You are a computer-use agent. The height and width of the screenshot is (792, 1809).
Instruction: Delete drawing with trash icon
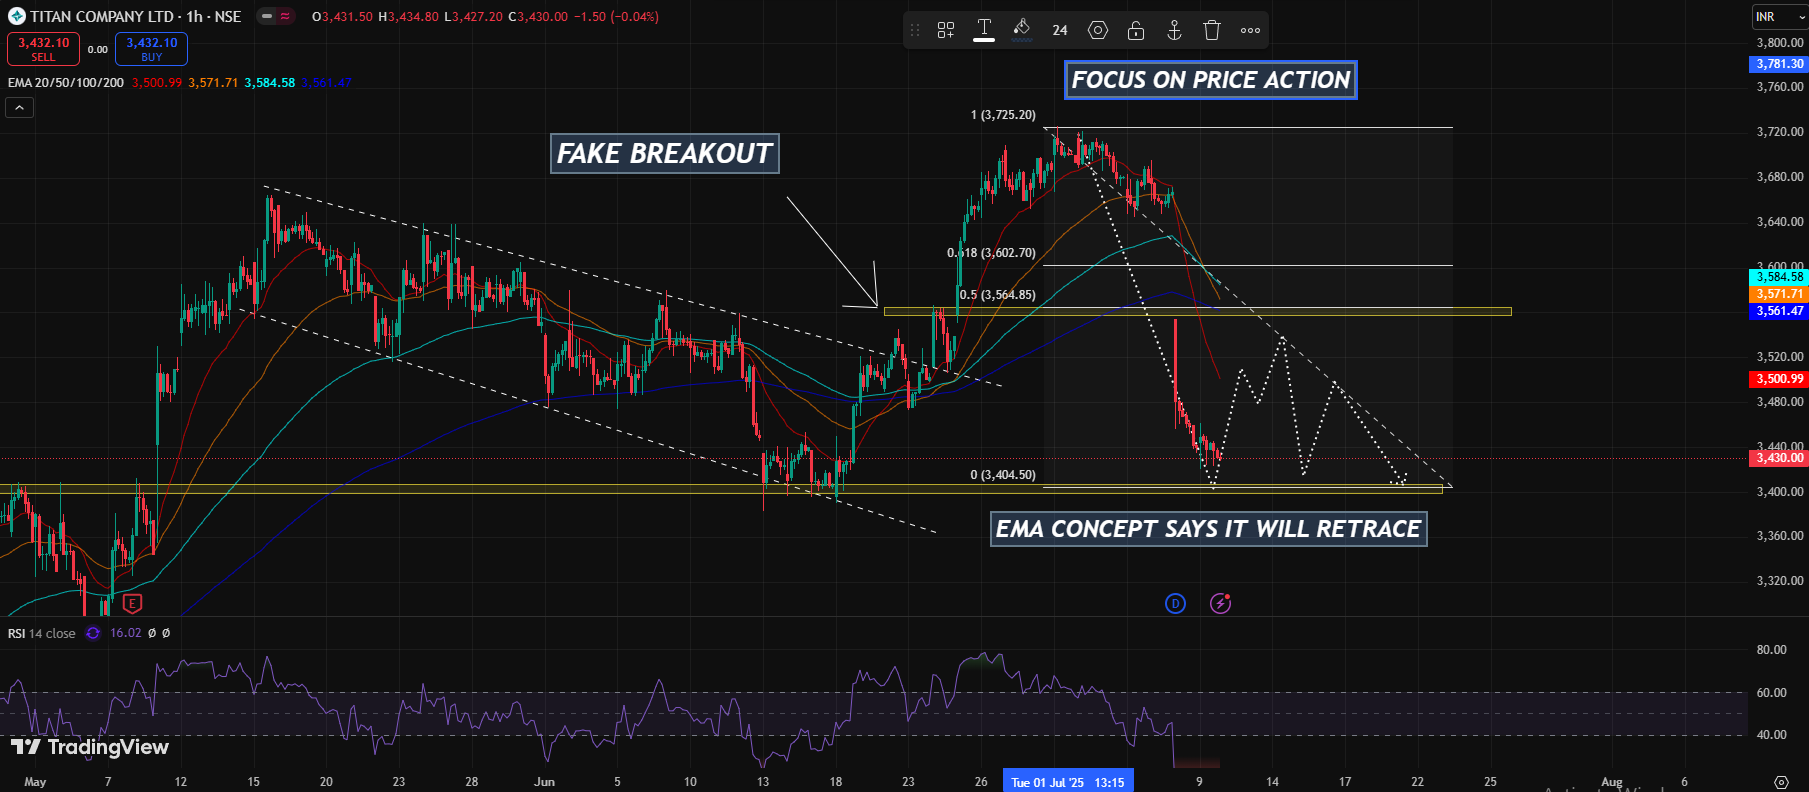(x=1212, y=30)
